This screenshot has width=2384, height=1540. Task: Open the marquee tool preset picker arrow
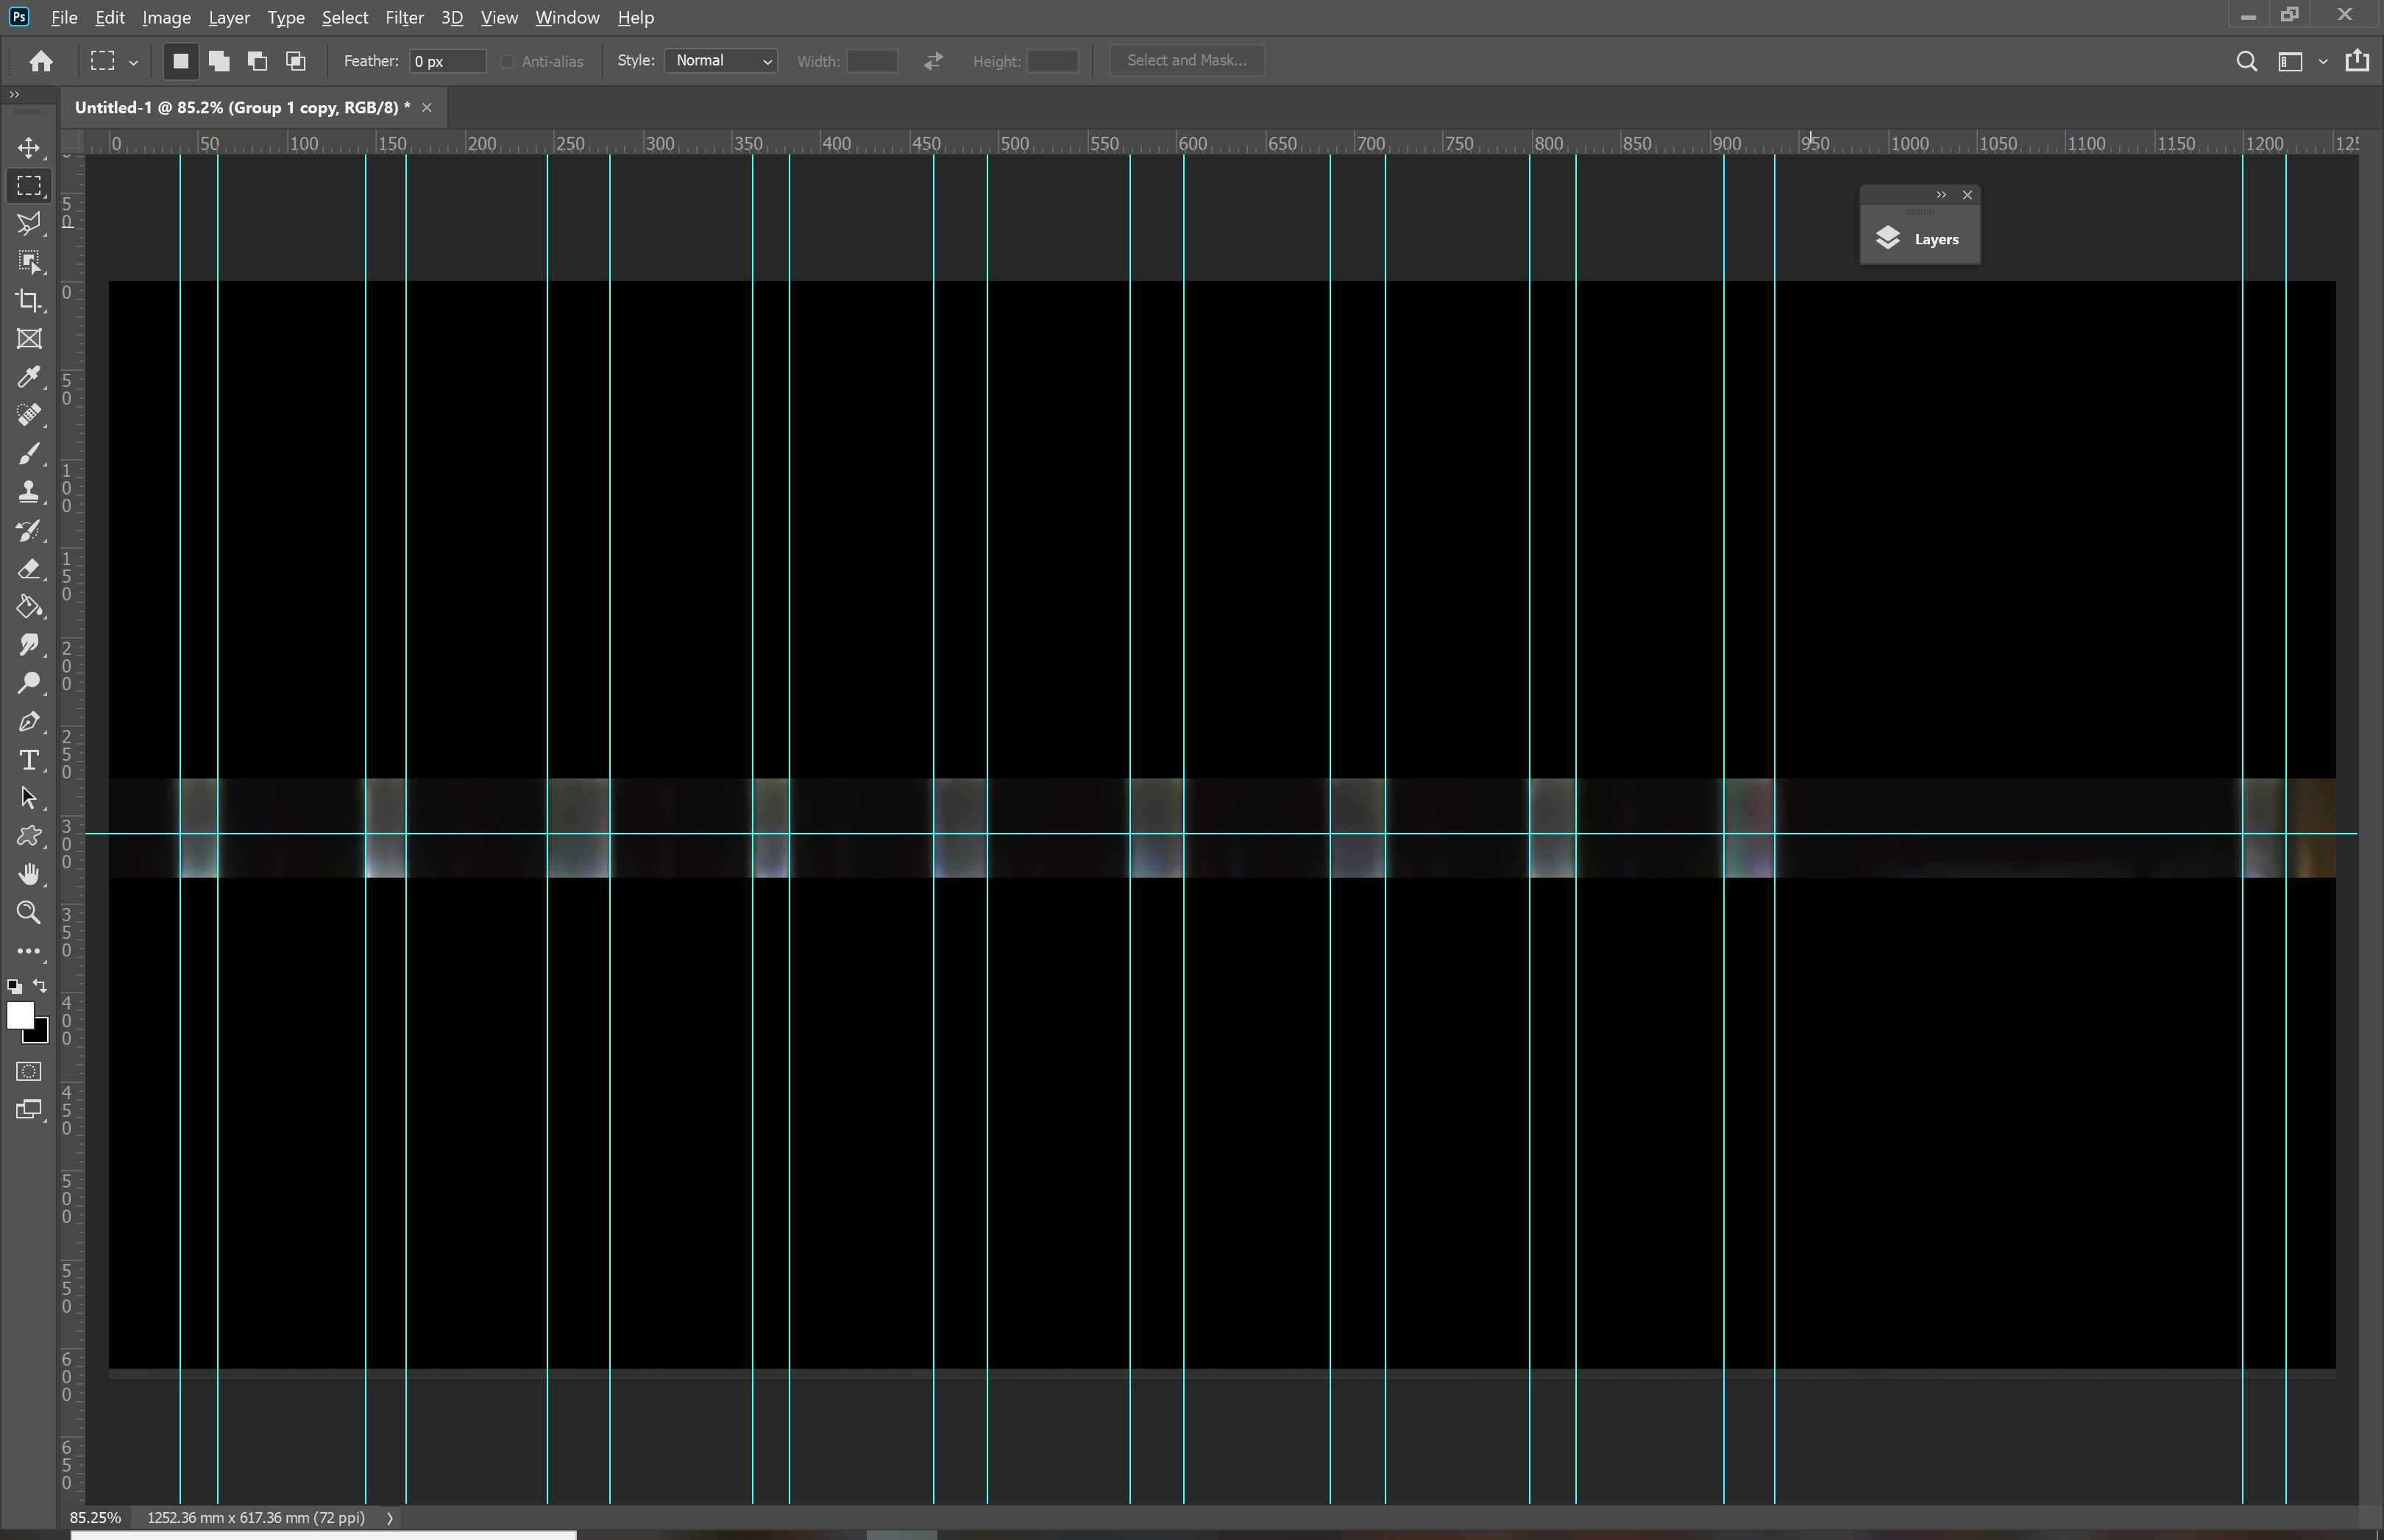coord(133,62)
